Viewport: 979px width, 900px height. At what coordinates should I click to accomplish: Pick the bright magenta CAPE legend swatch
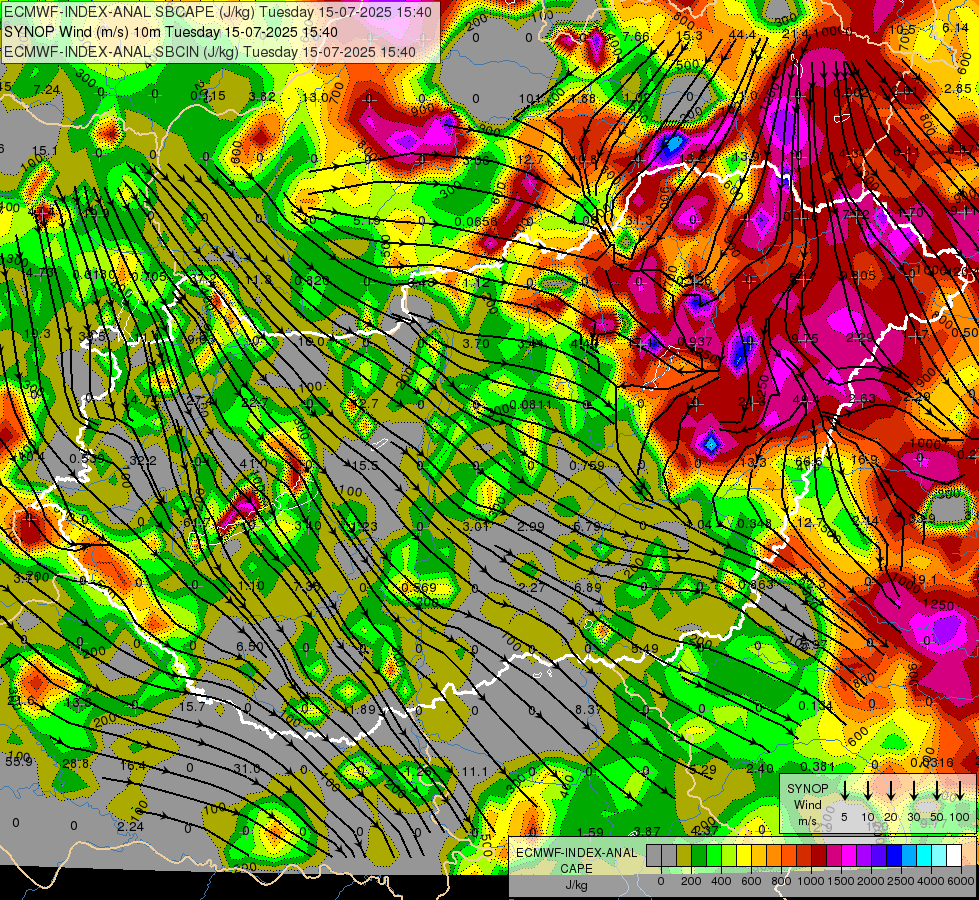click(x=850, y=855)
